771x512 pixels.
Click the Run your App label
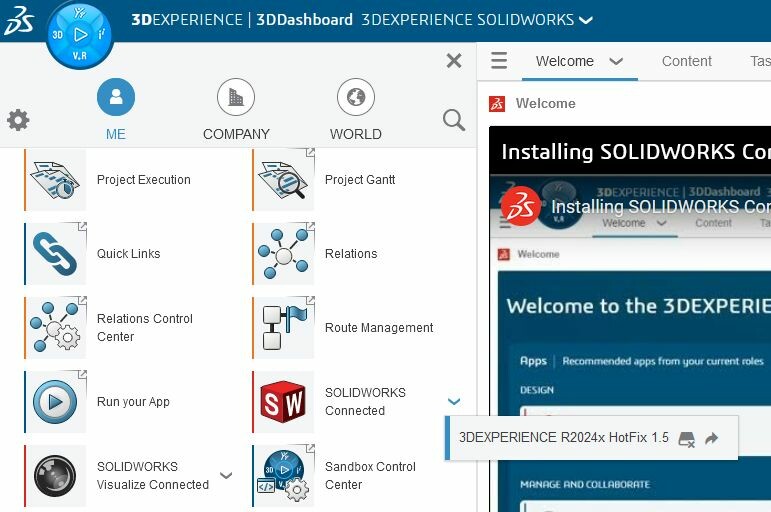click(133, 401)
